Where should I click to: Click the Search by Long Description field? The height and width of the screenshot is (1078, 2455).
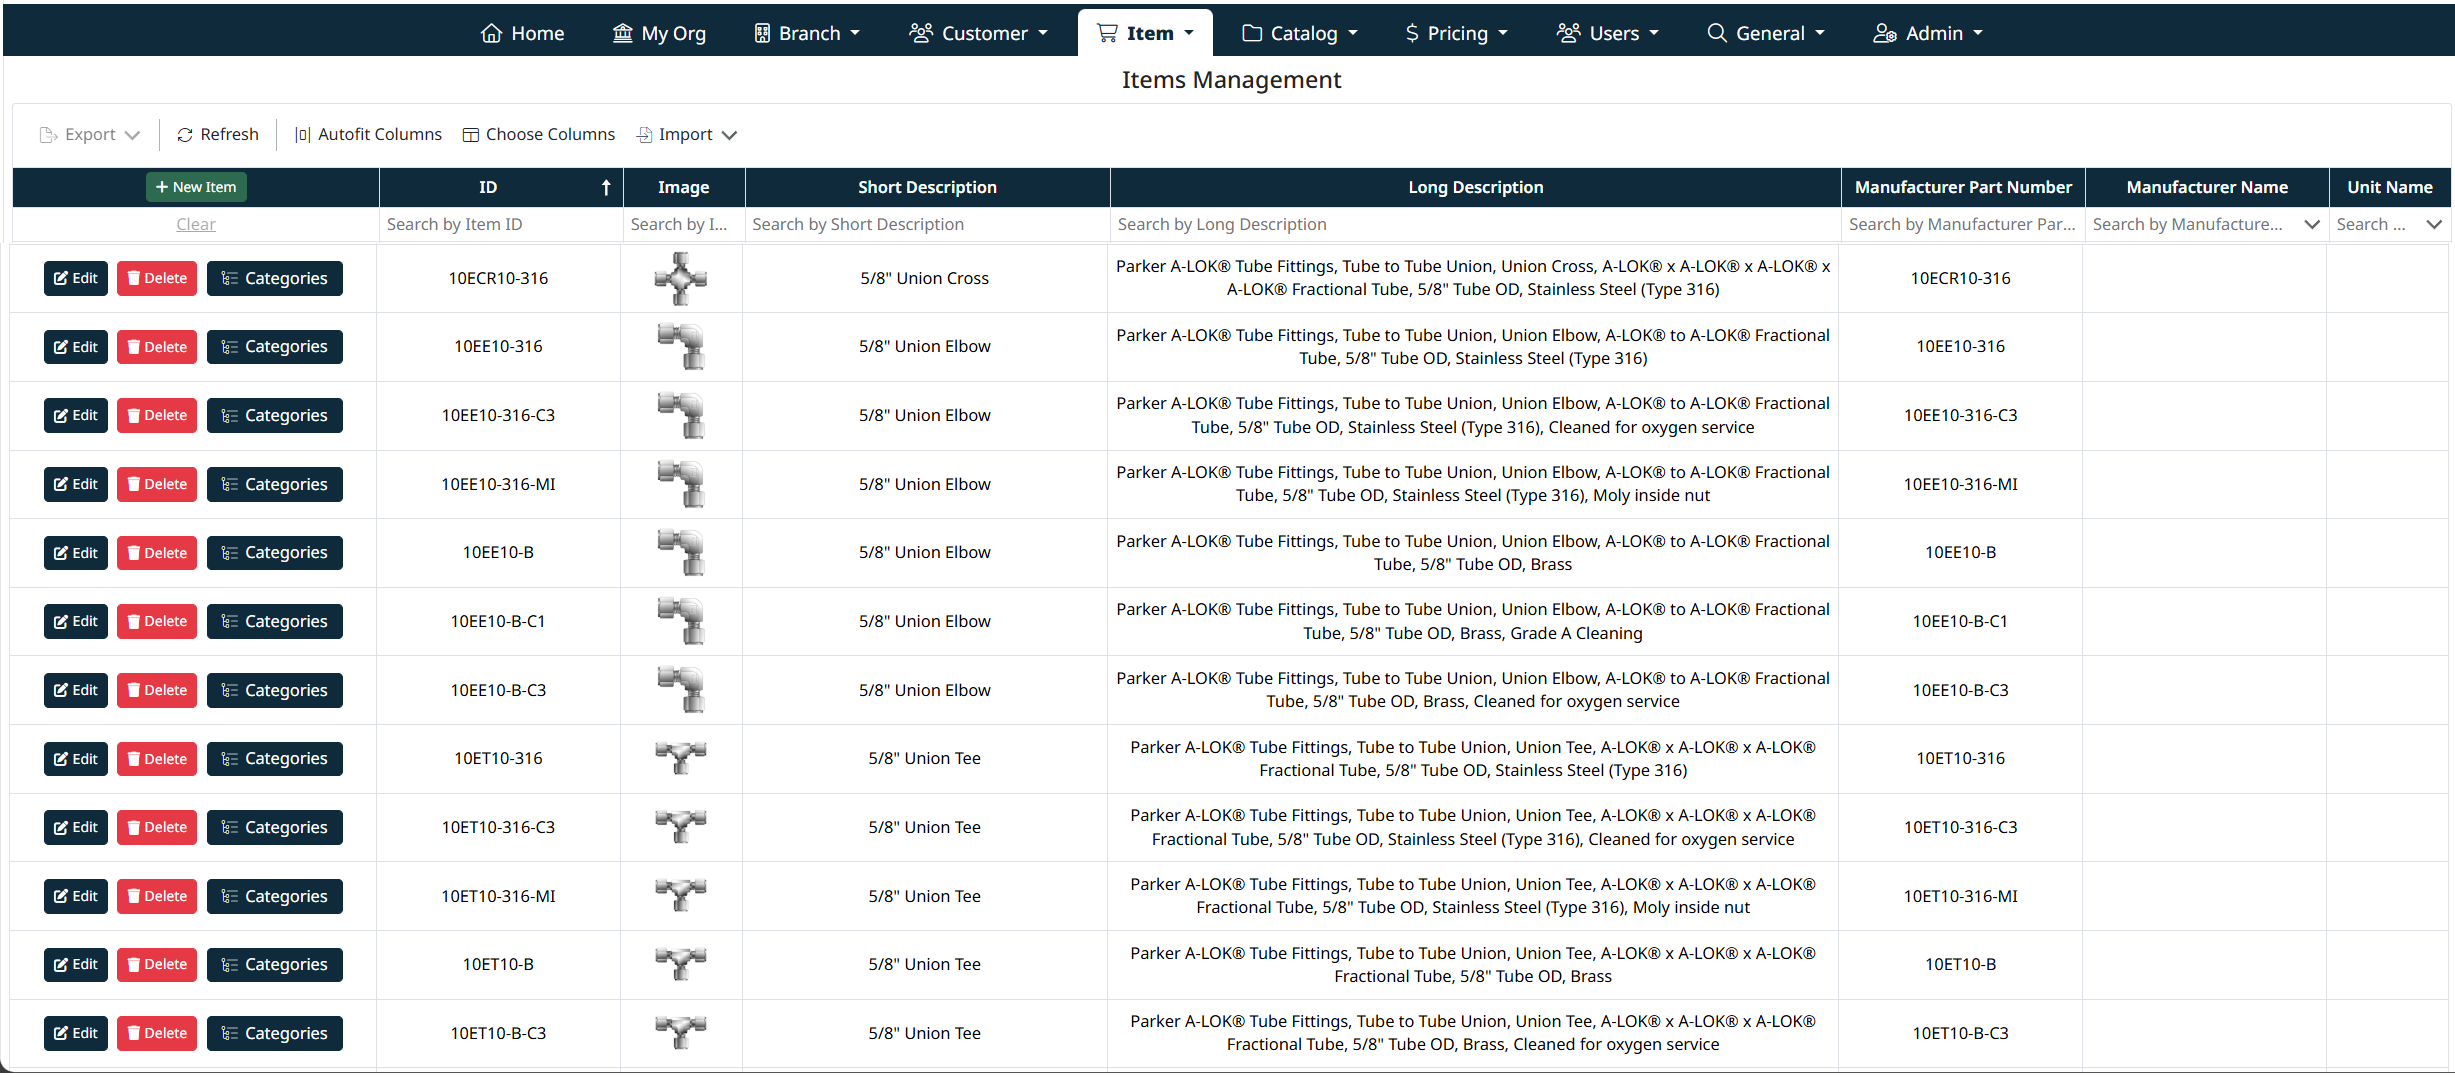(1474, 225)
